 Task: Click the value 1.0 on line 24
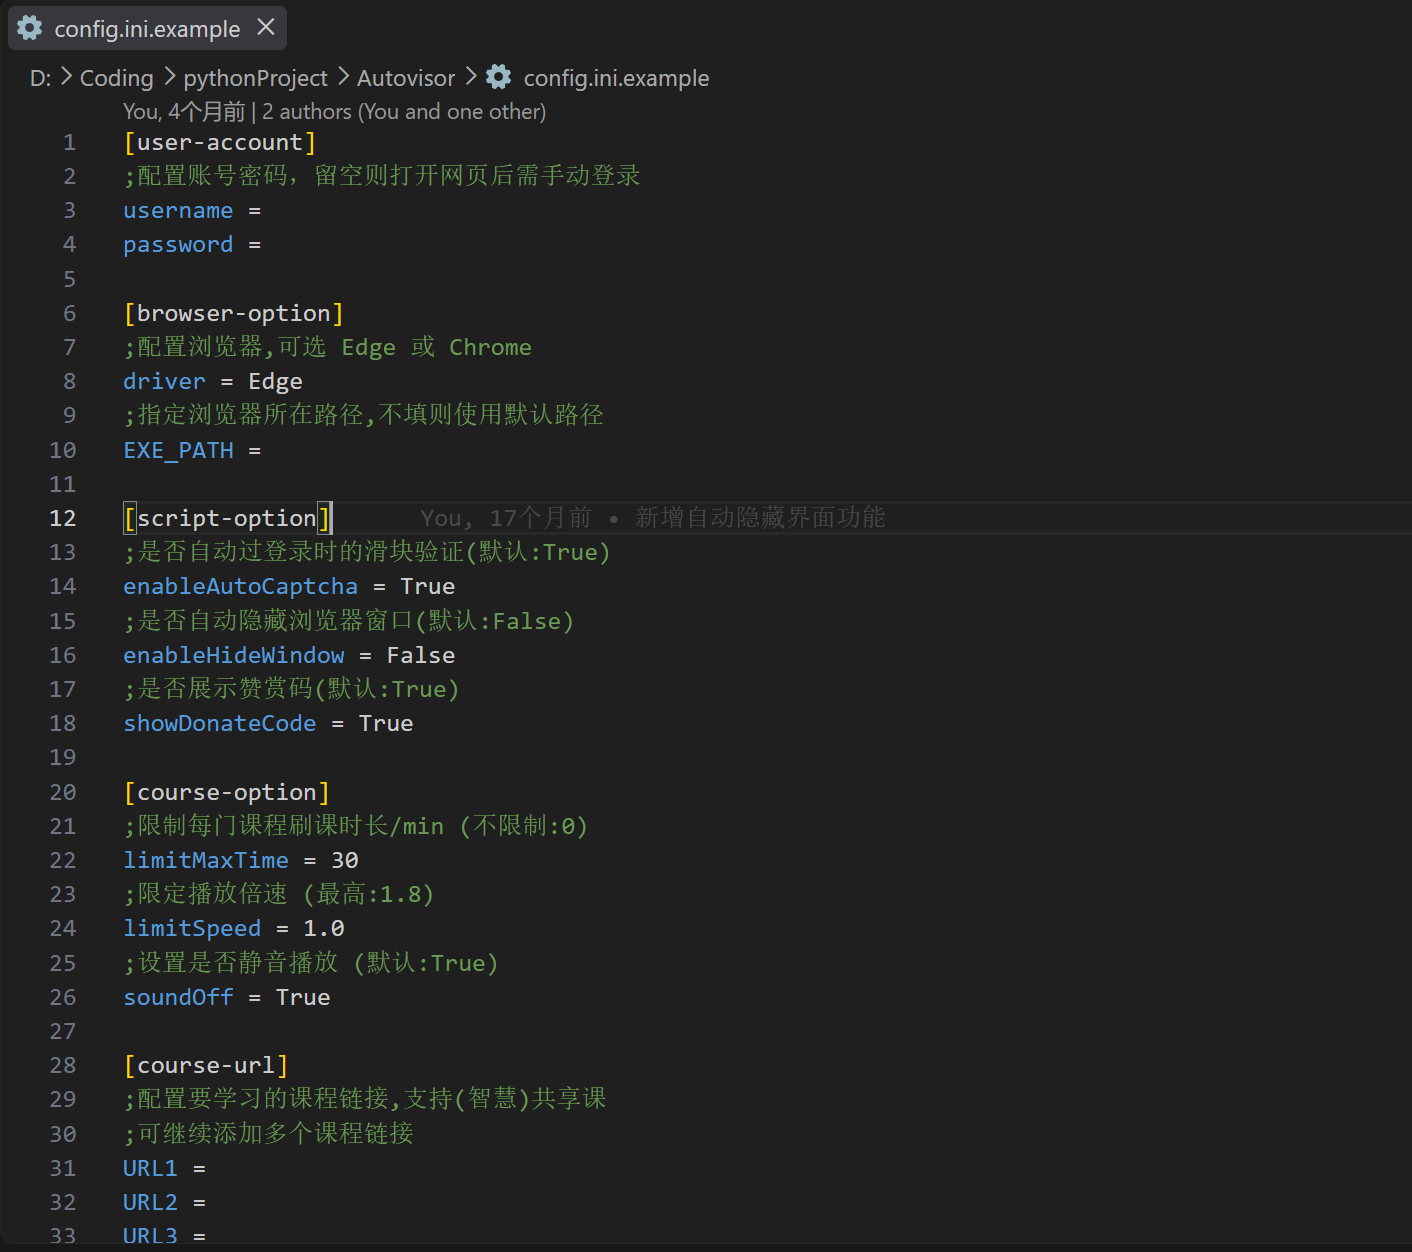[x=324, y=929]
